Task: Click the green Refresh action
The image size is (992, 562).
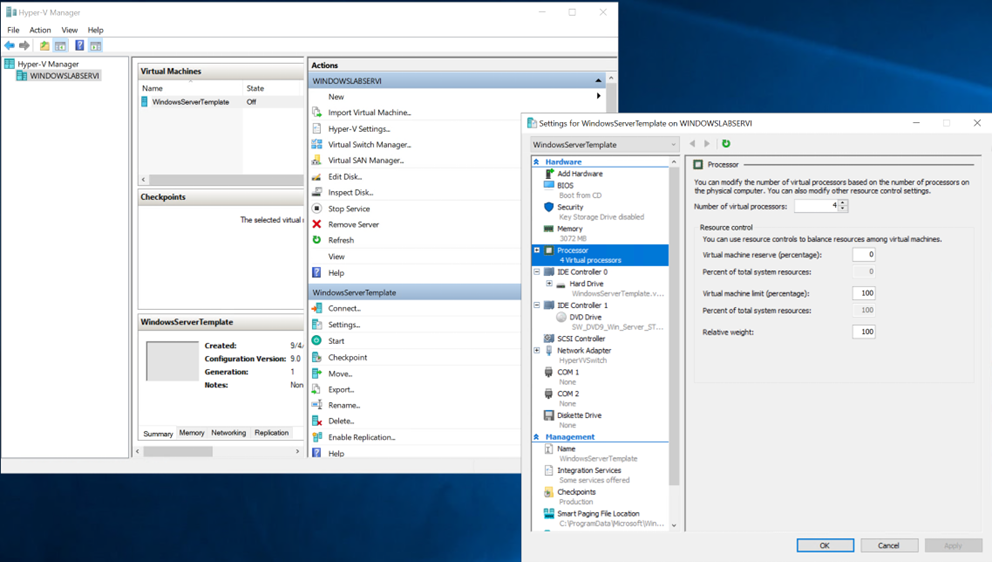Action: point(340,240)
